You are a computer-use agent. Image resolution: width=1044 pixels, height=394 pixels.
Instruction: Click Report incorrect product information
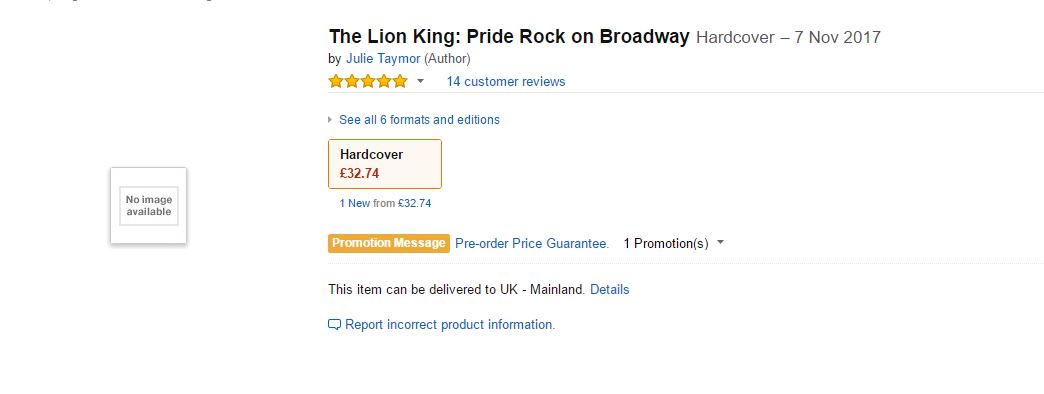tap(450, 325)
